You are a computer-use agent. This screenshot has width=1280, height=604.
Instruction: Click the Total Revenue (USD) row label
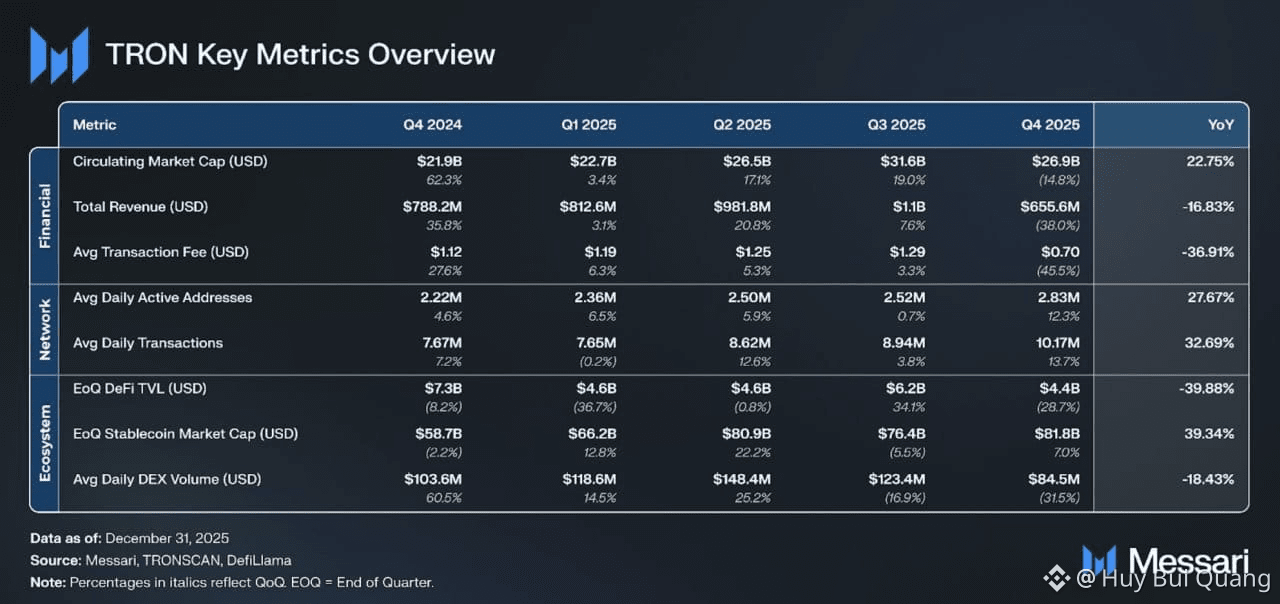[x=140, y=206]
